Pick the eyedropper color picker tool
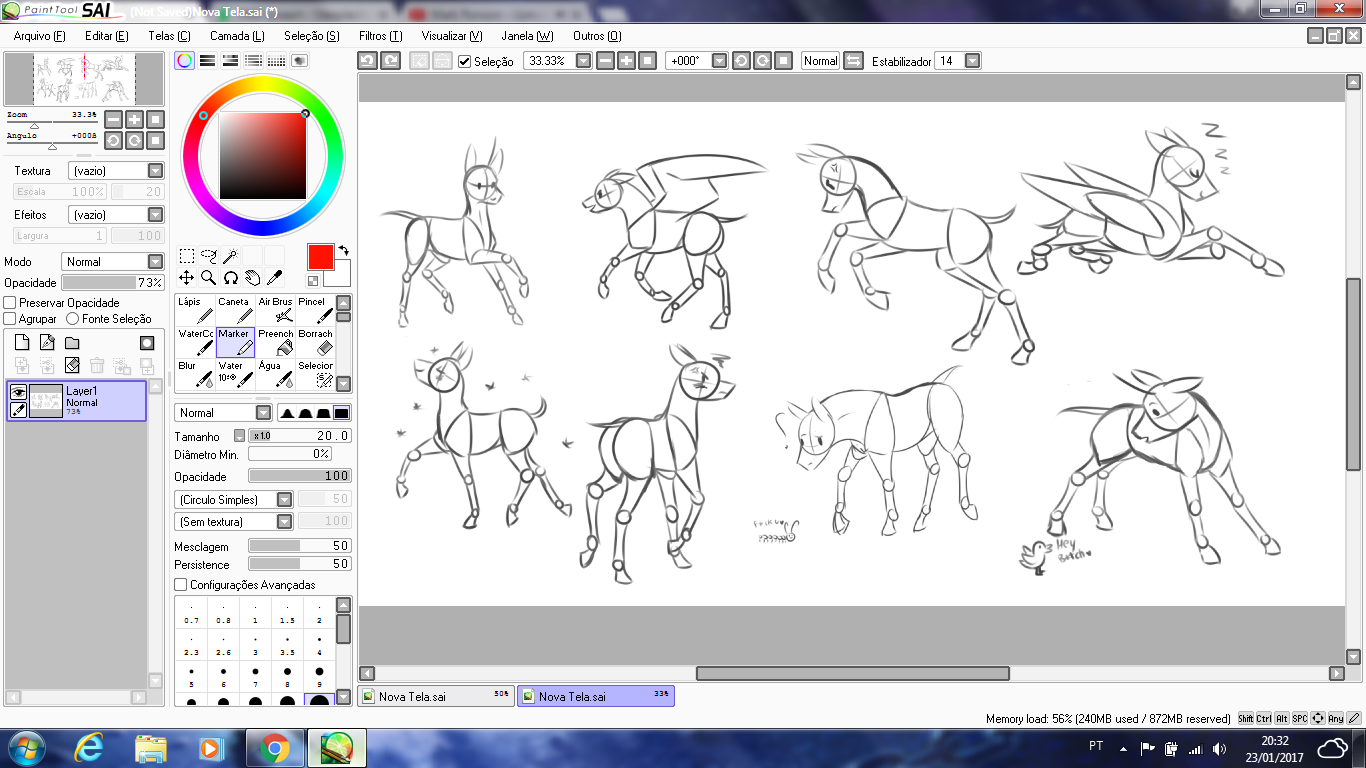This screenshot has height=768, width=1366. [x=275, y=277]
